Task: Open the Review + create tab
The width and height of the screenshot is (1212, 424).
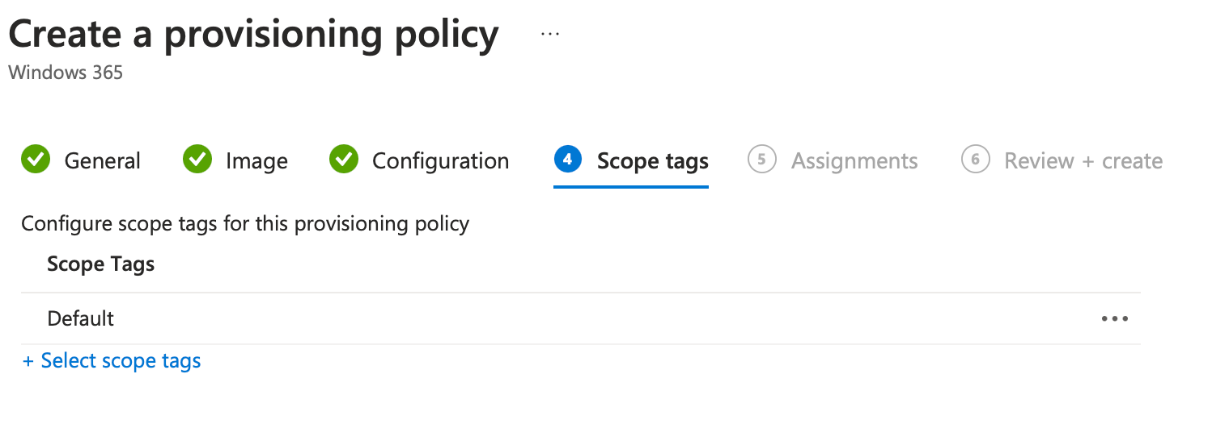Action: 1084,161
